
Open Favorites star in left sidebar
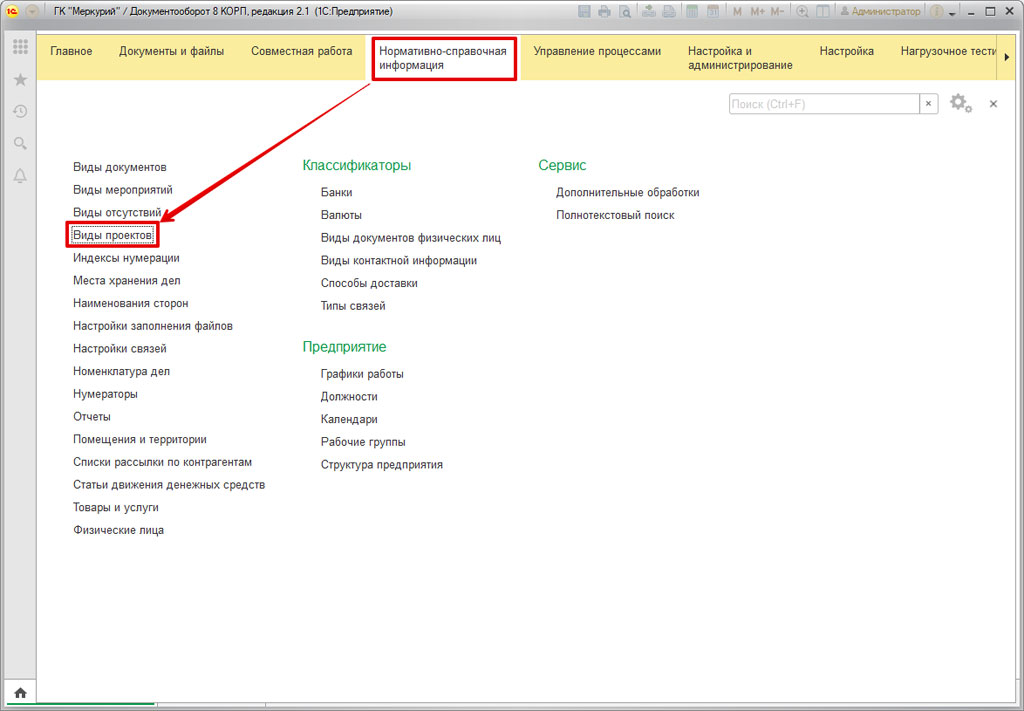20,79
